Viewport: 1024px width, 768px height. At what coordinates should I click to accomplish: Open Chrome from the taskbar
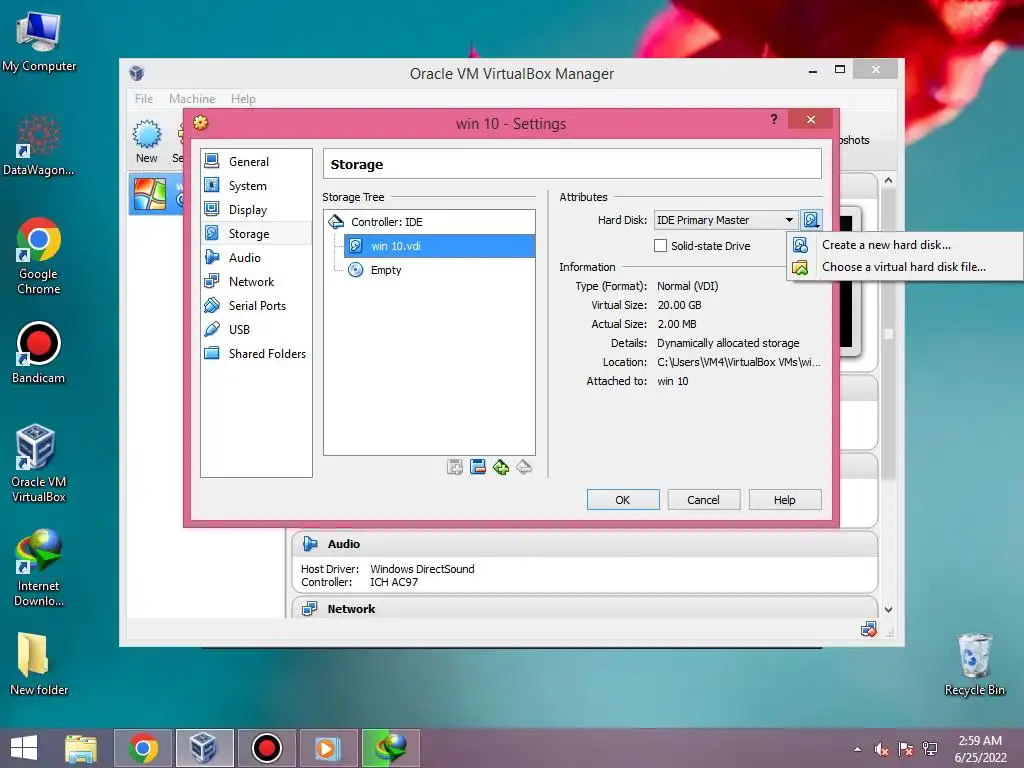pos(143,748)
